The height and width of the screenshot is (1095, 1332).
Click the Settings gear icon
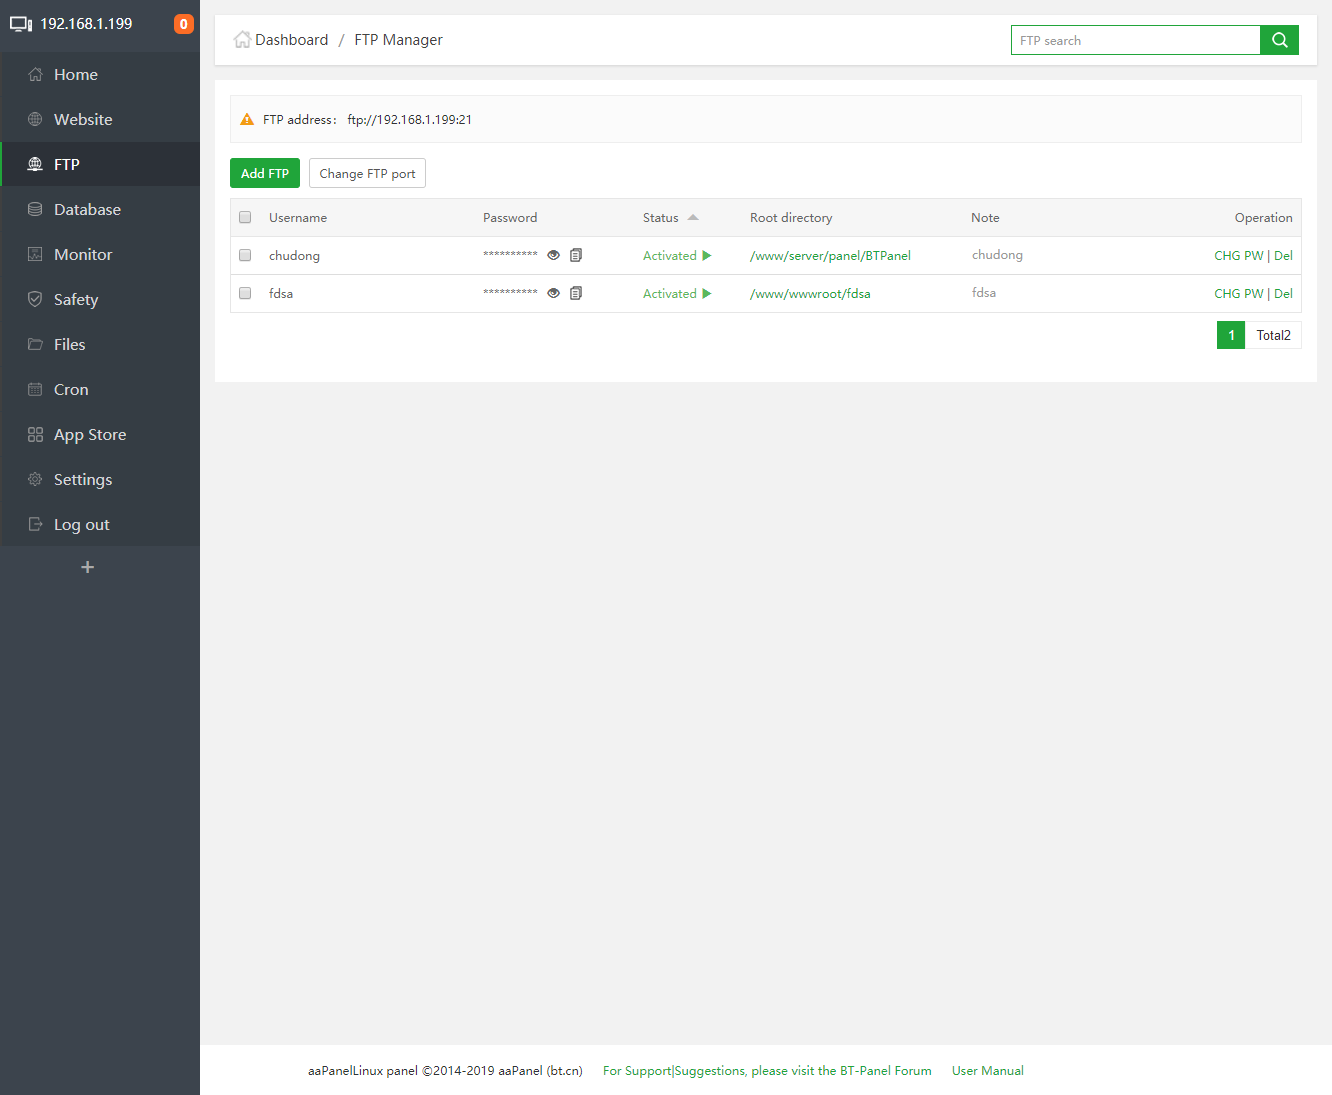click(35, 480)
